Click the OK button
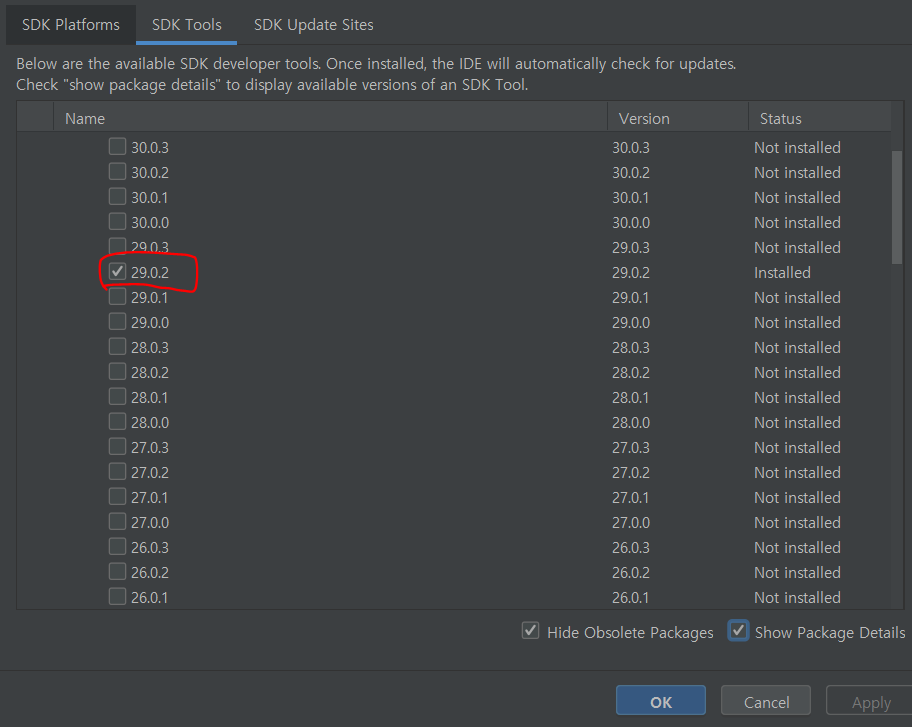 pyautogui.click(x=661, y=701)
